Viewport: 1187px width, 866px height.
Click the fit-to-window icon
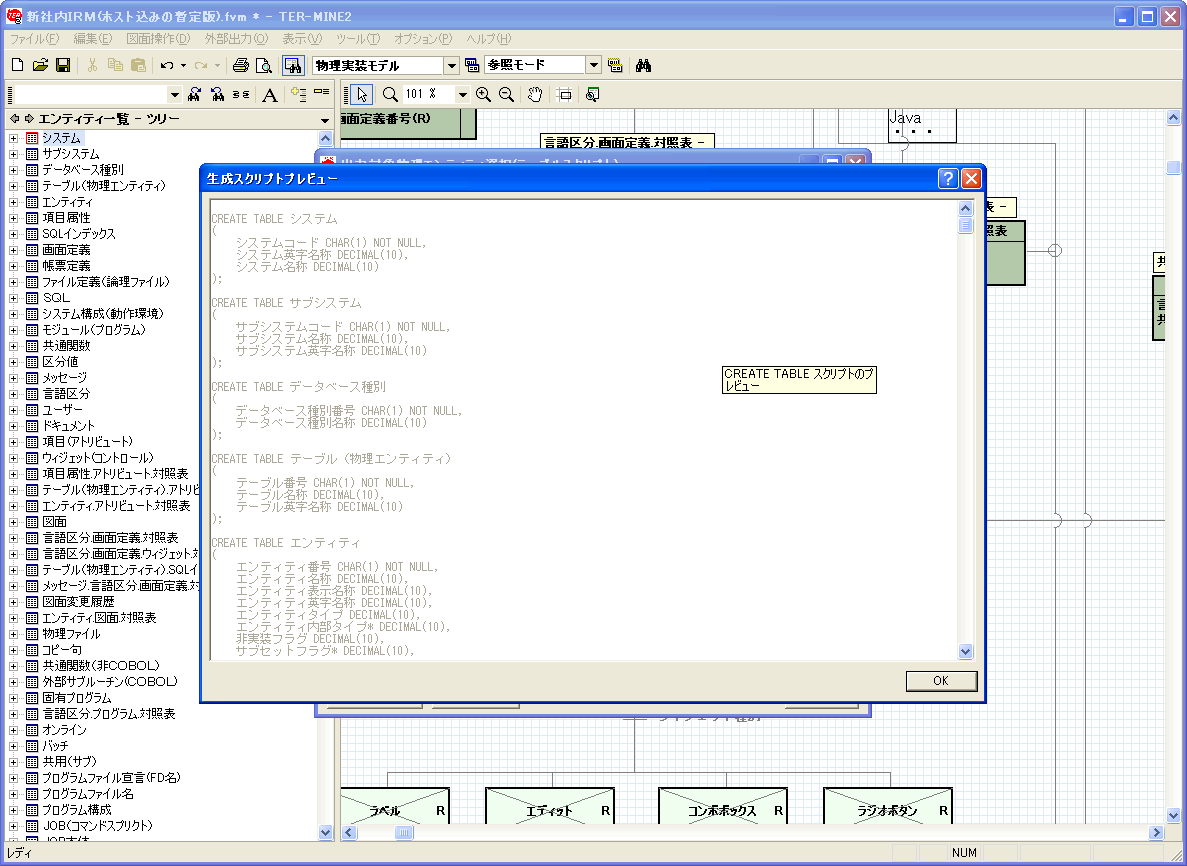pos(564,95)
